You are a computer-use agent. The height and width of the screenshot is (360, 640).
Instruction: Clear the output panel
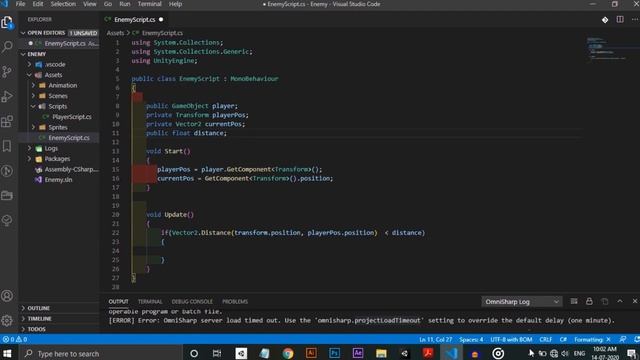574,301
